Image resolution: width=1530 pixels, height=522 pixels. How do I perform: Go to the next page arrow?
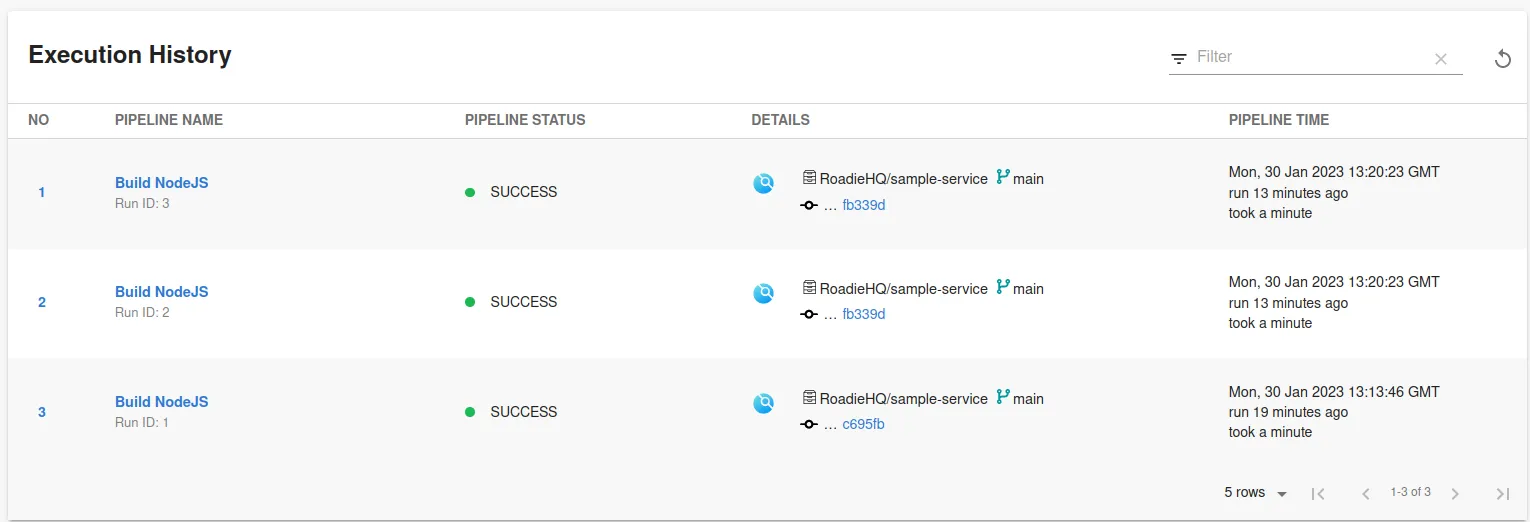(1455, 493)
